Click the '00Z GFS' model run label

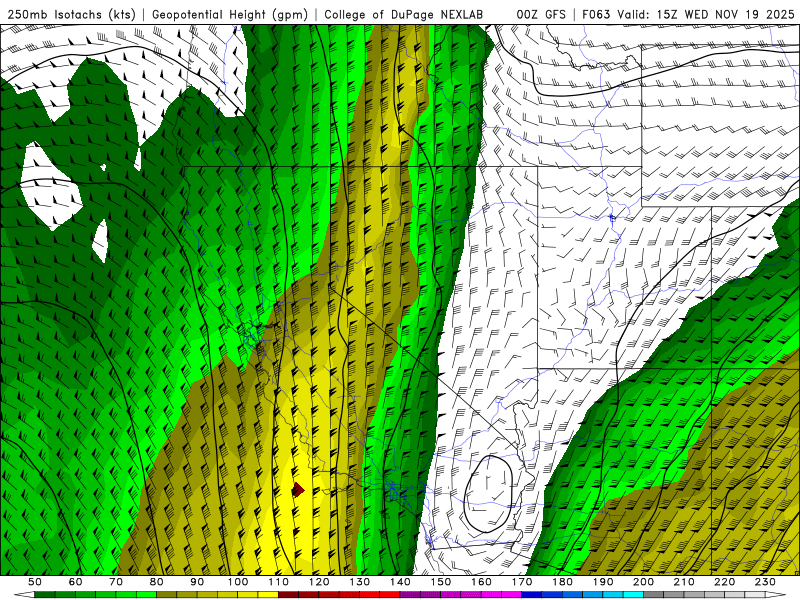pyautogui.click(x=541, y=15)
